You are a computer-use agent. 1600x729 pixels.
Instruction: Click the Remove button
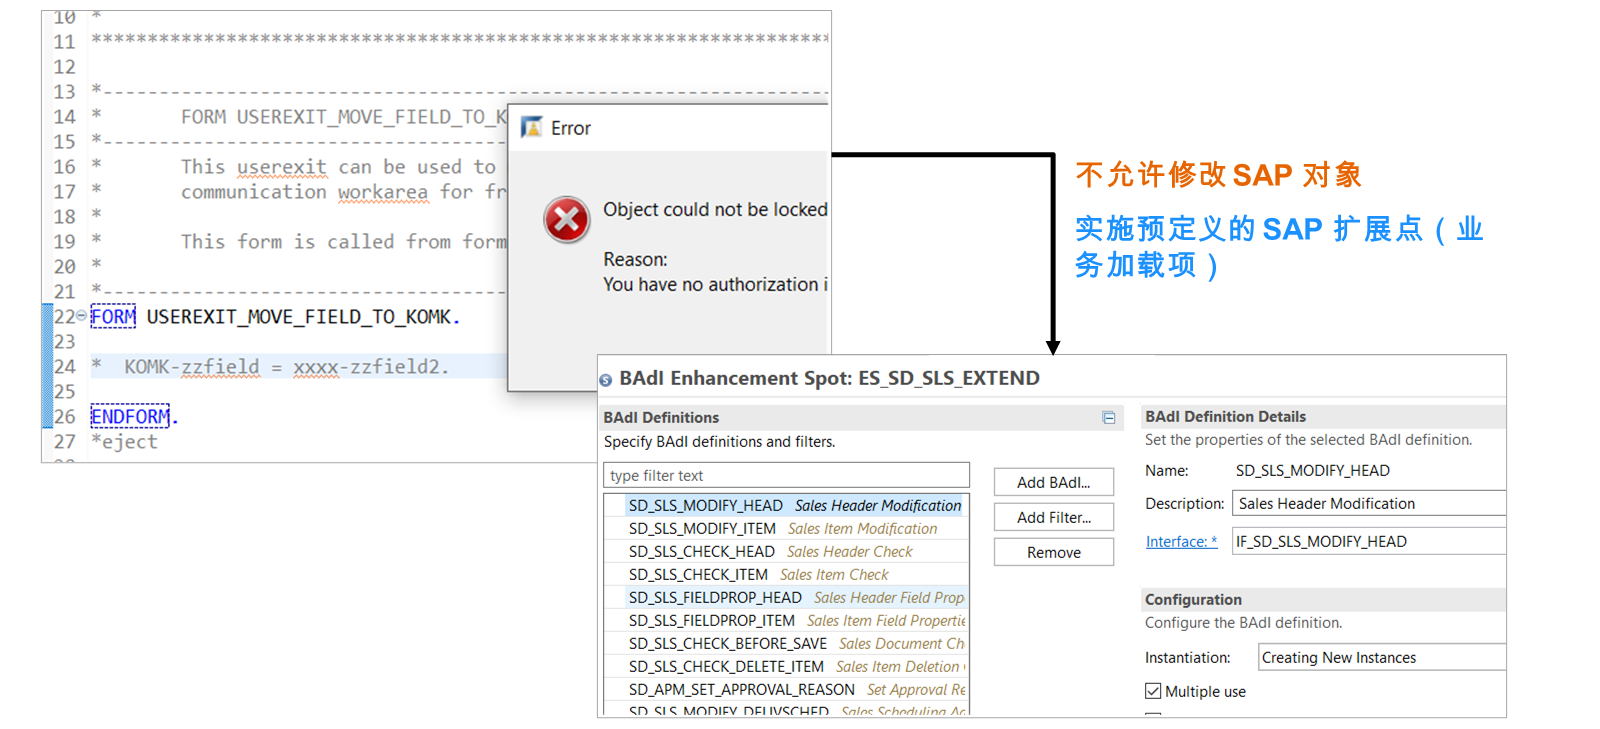1054,552
